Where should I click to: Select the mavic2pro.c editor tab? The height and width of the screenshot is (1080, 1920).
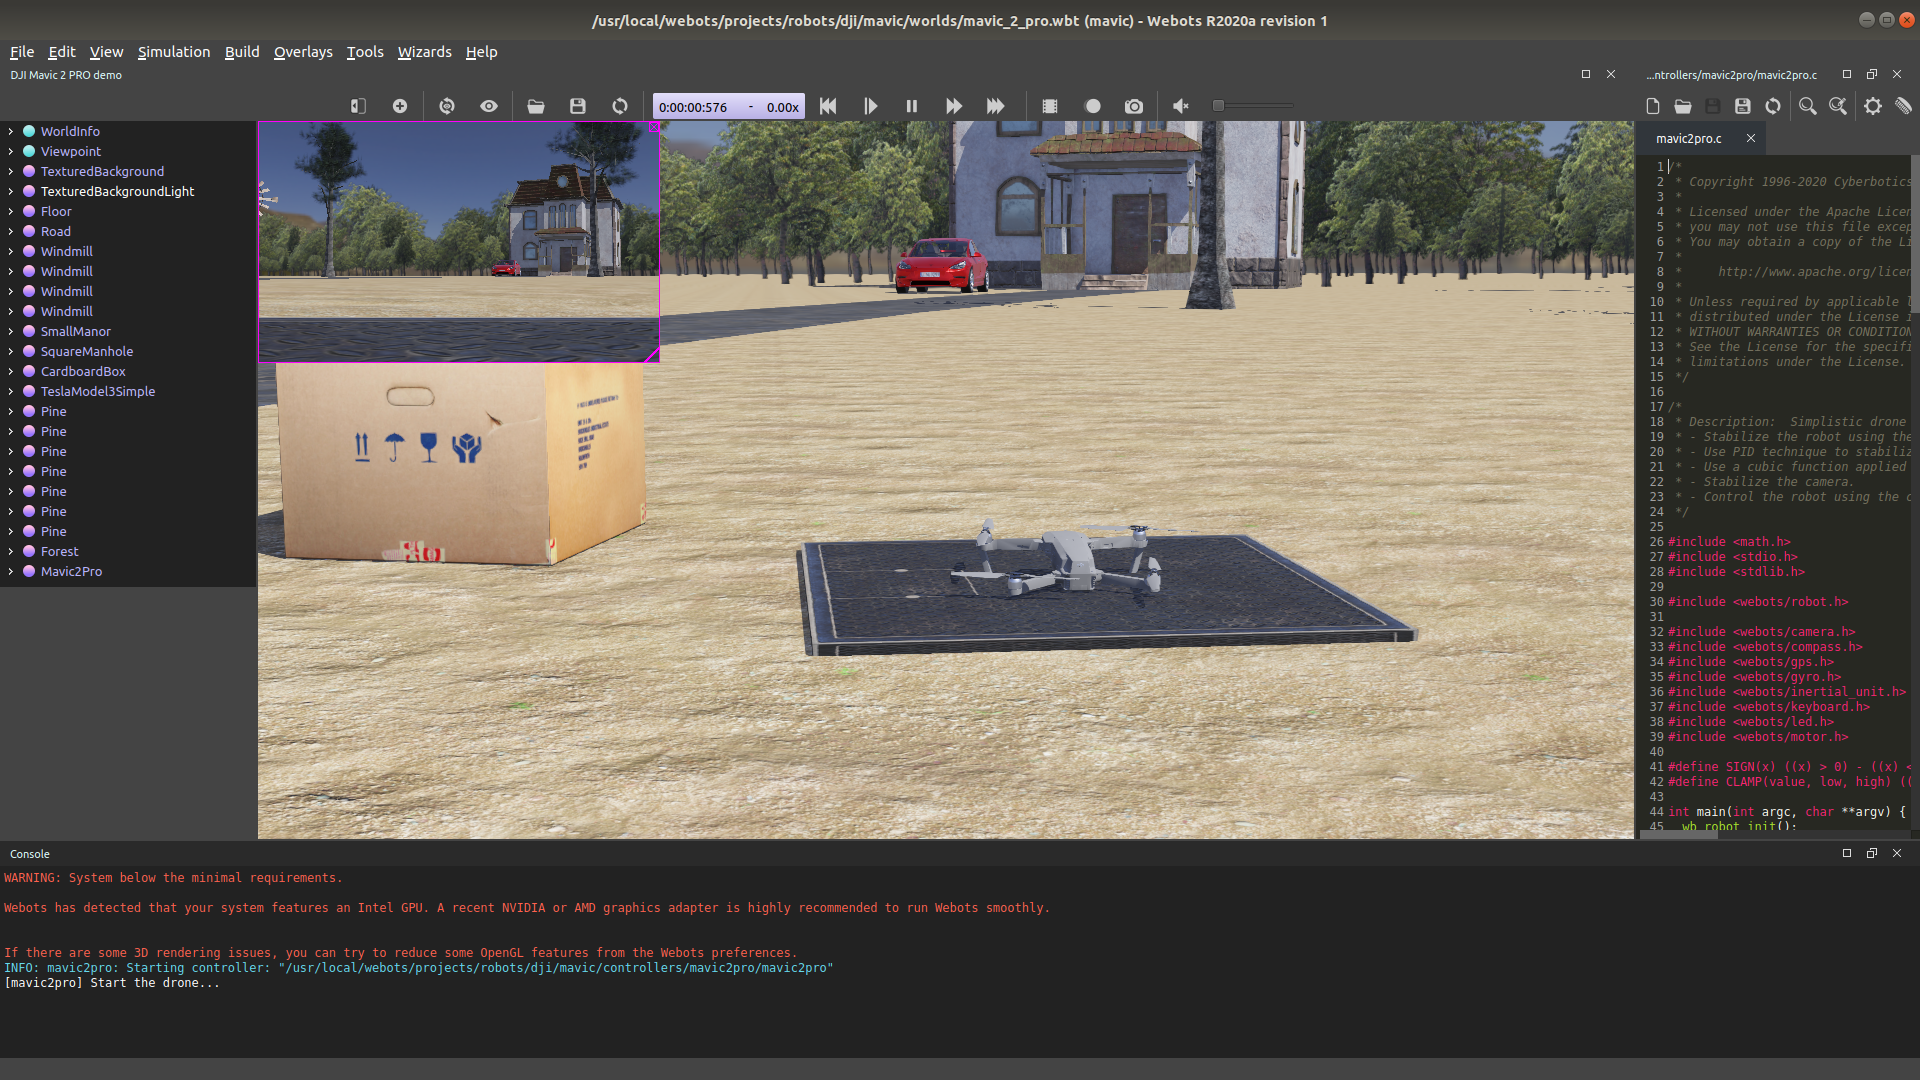coord(1689,139)
